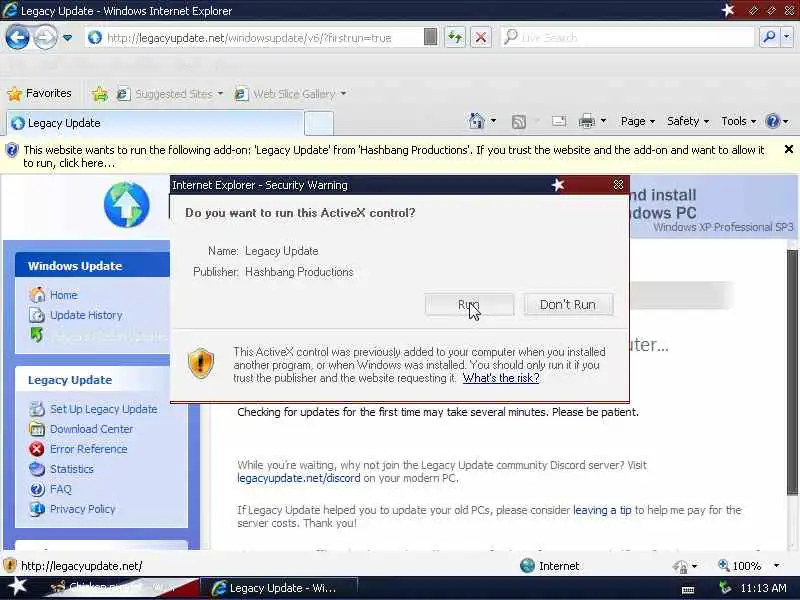Click the Read Mail toolbar icon
The width and height of the screenshot is (800, 600).
(x=559, y=121)
